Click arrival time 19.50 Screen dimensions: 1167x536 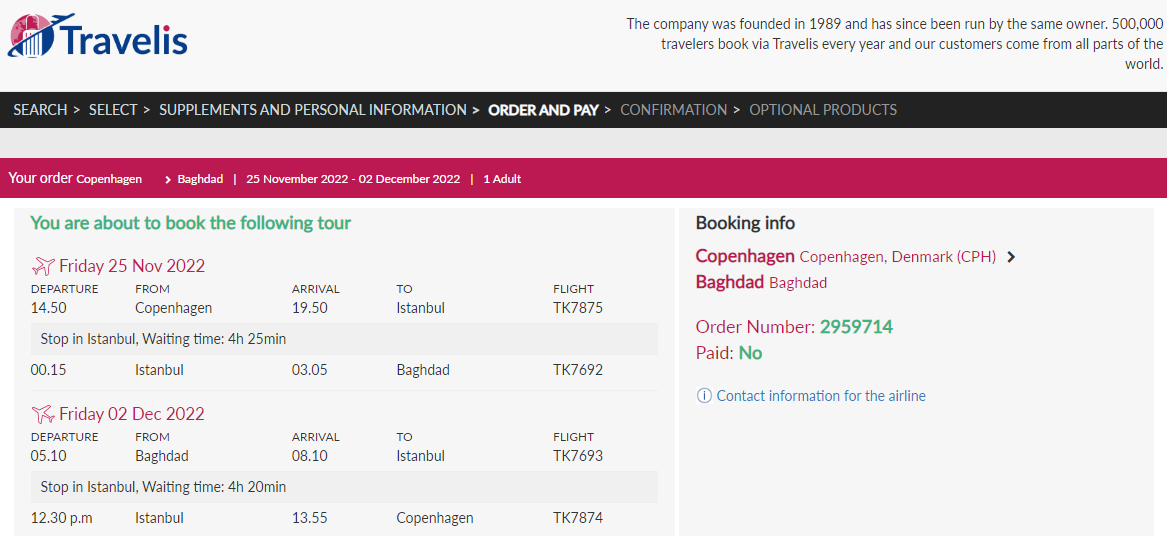pyautogui.click(x=310, y=307)
